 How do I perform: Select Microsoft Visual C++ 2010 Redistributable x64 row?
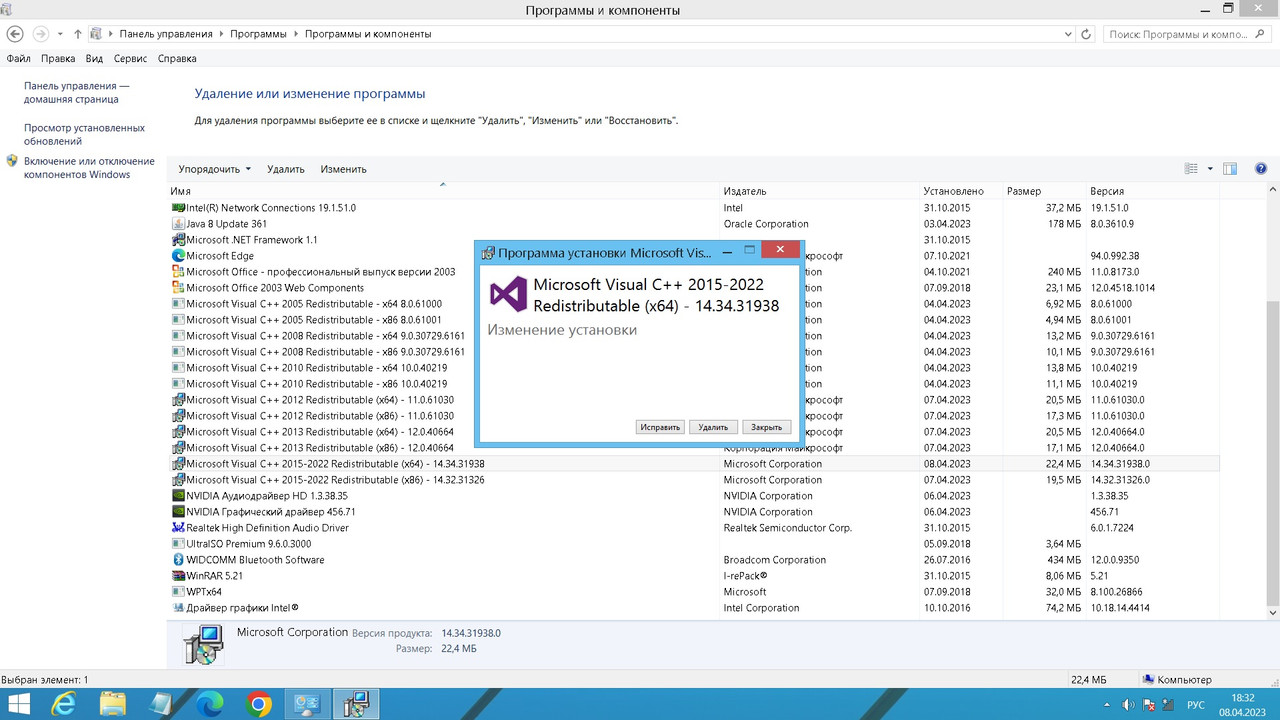(694, 368)
